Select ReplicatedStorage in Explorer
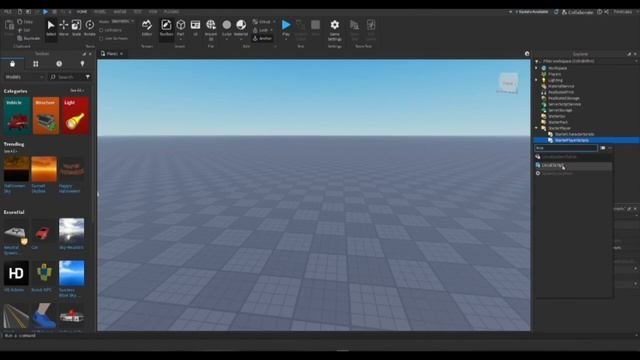 564,98
